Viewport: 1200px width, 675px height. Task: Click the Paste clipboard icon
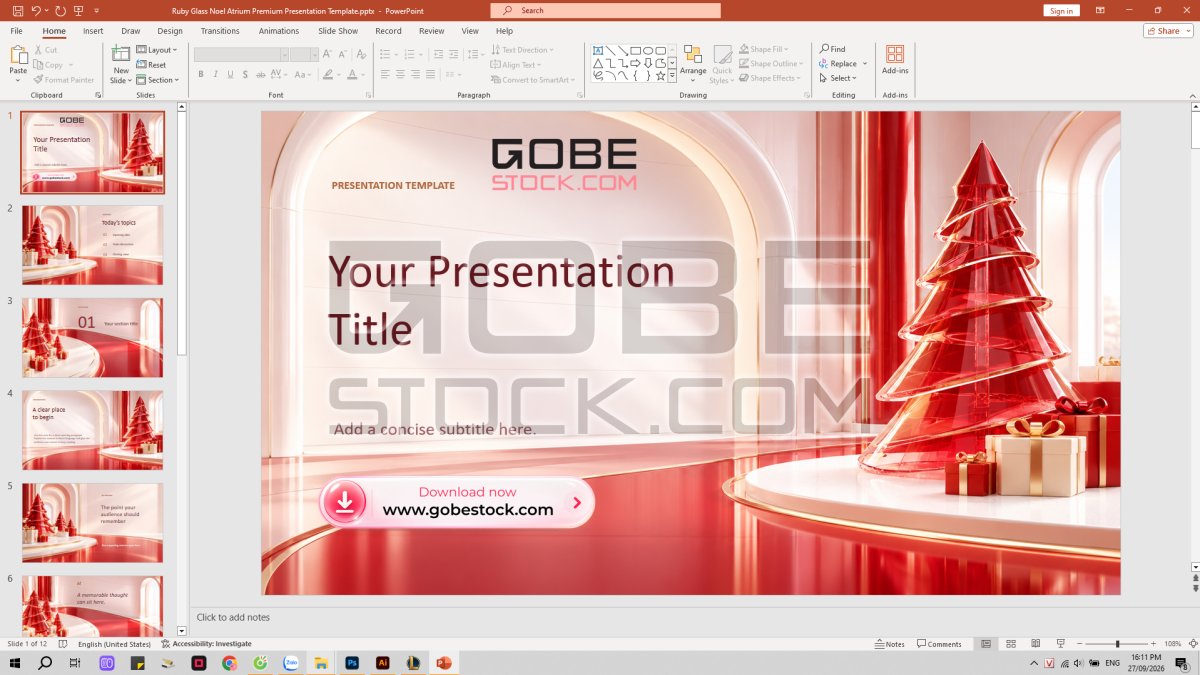tap(18, 54)
